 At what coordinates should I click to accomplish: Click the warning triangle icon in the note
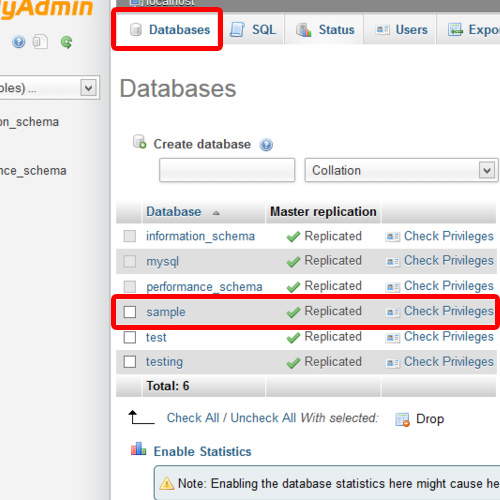167,483
